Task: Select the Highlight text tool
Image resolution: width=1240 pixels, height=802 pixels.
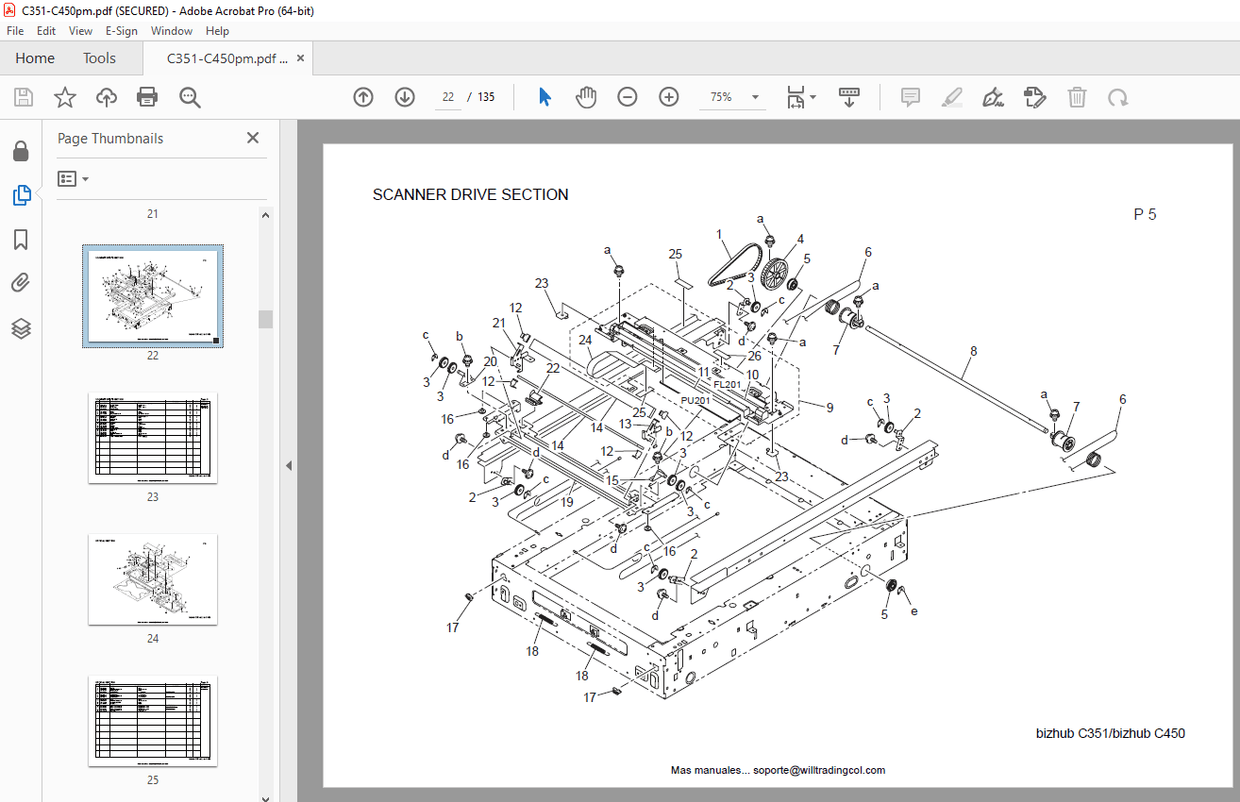Action: click(952, 97)
